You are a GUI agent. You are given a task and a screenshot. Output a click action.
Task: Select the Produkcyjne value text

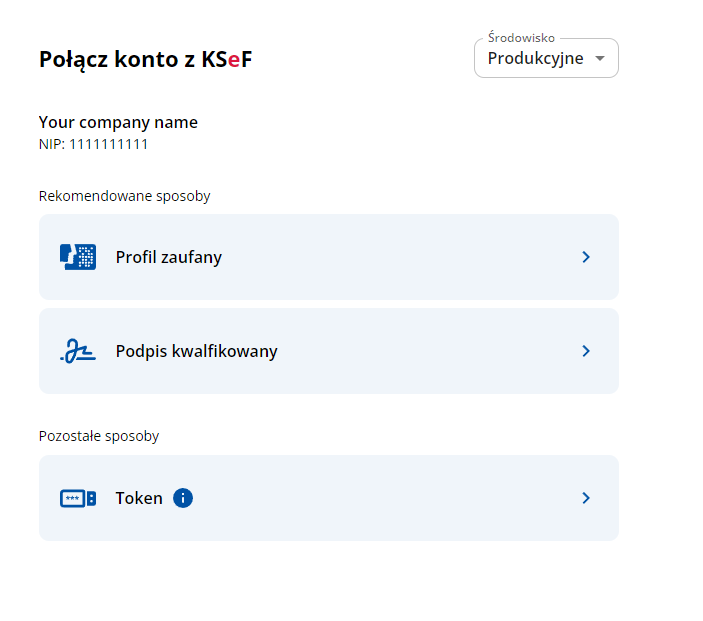pos(535,59)
